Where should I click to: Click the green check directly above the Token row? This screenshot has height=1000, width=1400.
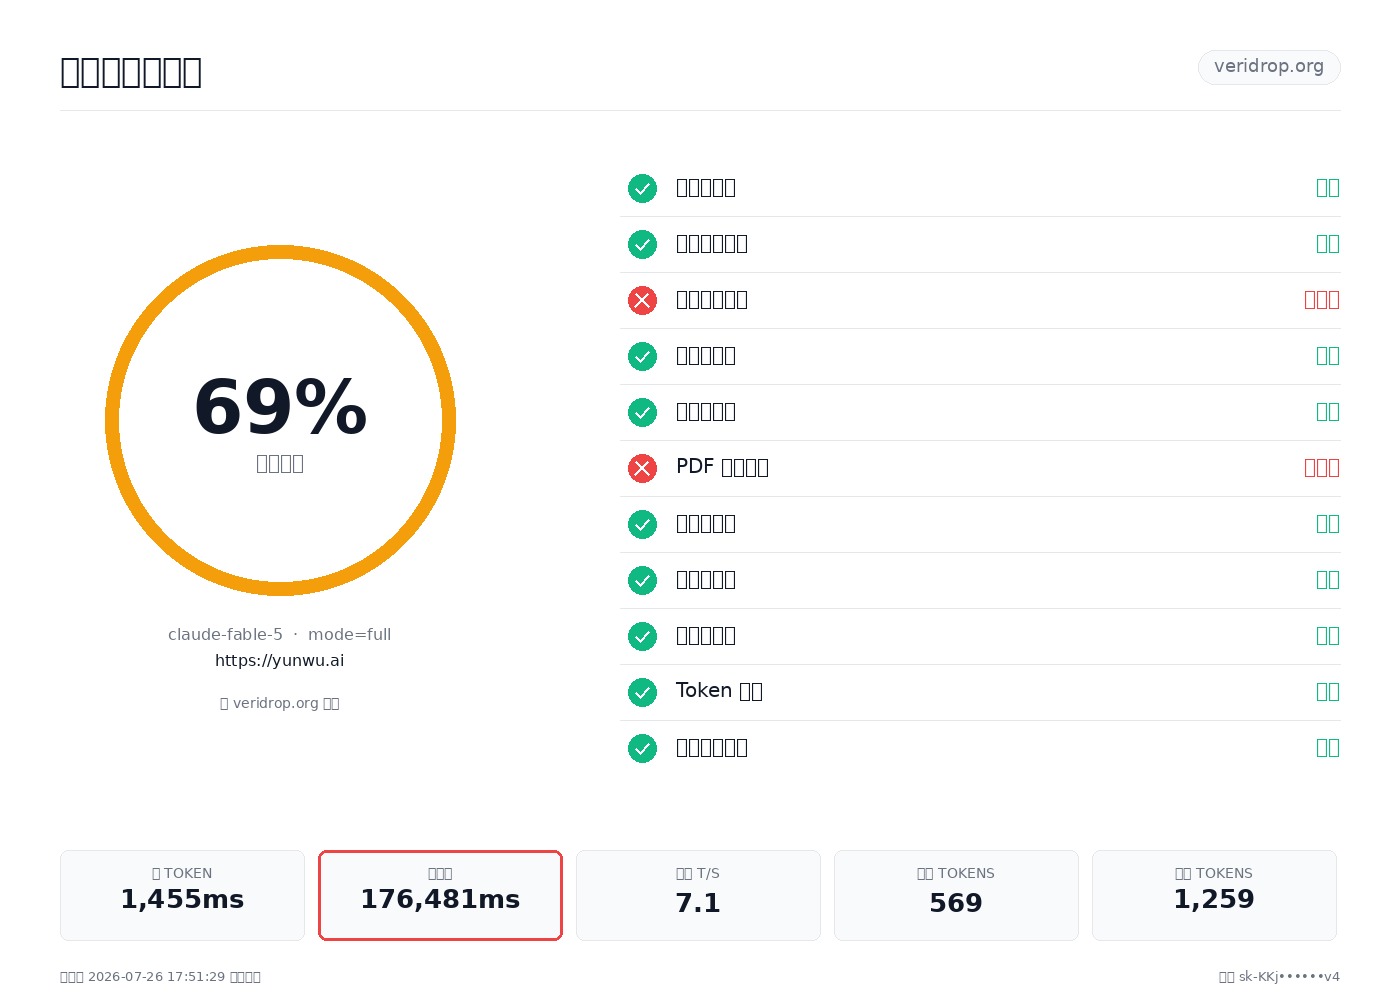(642, 636)
